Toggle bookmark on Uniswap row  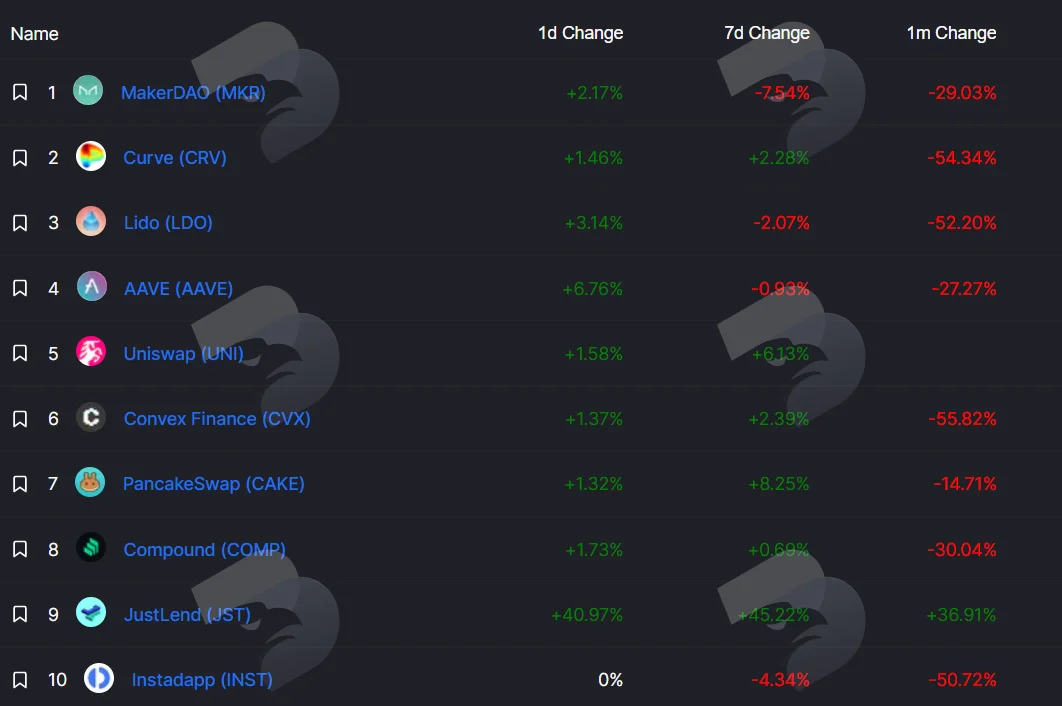[x=20, y=353]
